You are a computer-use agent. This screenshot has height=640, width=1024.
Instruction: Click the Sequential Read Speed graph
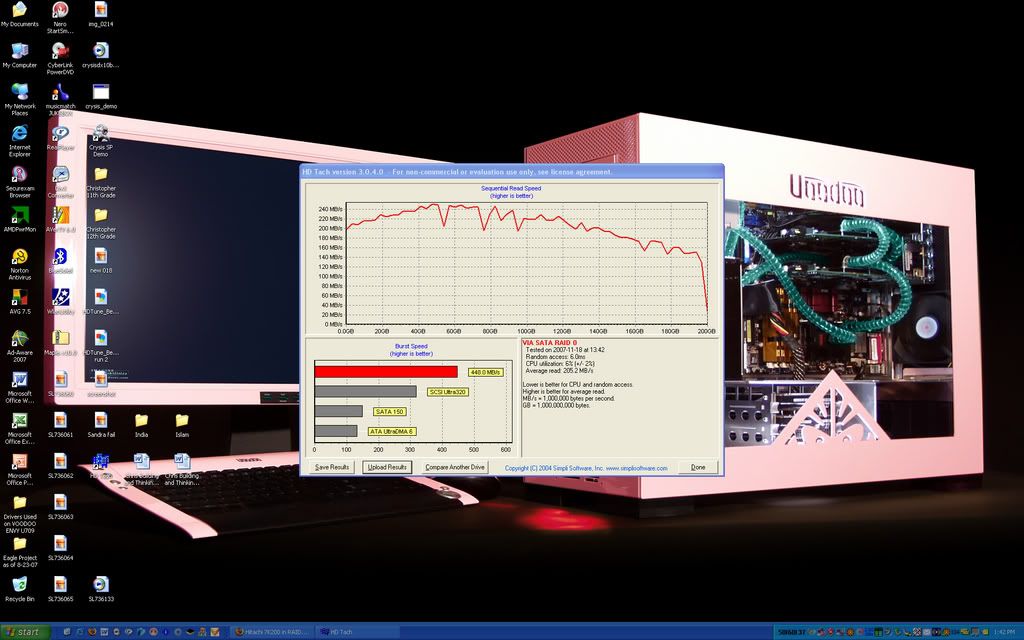pyautogui.click(x=526, y=263)
